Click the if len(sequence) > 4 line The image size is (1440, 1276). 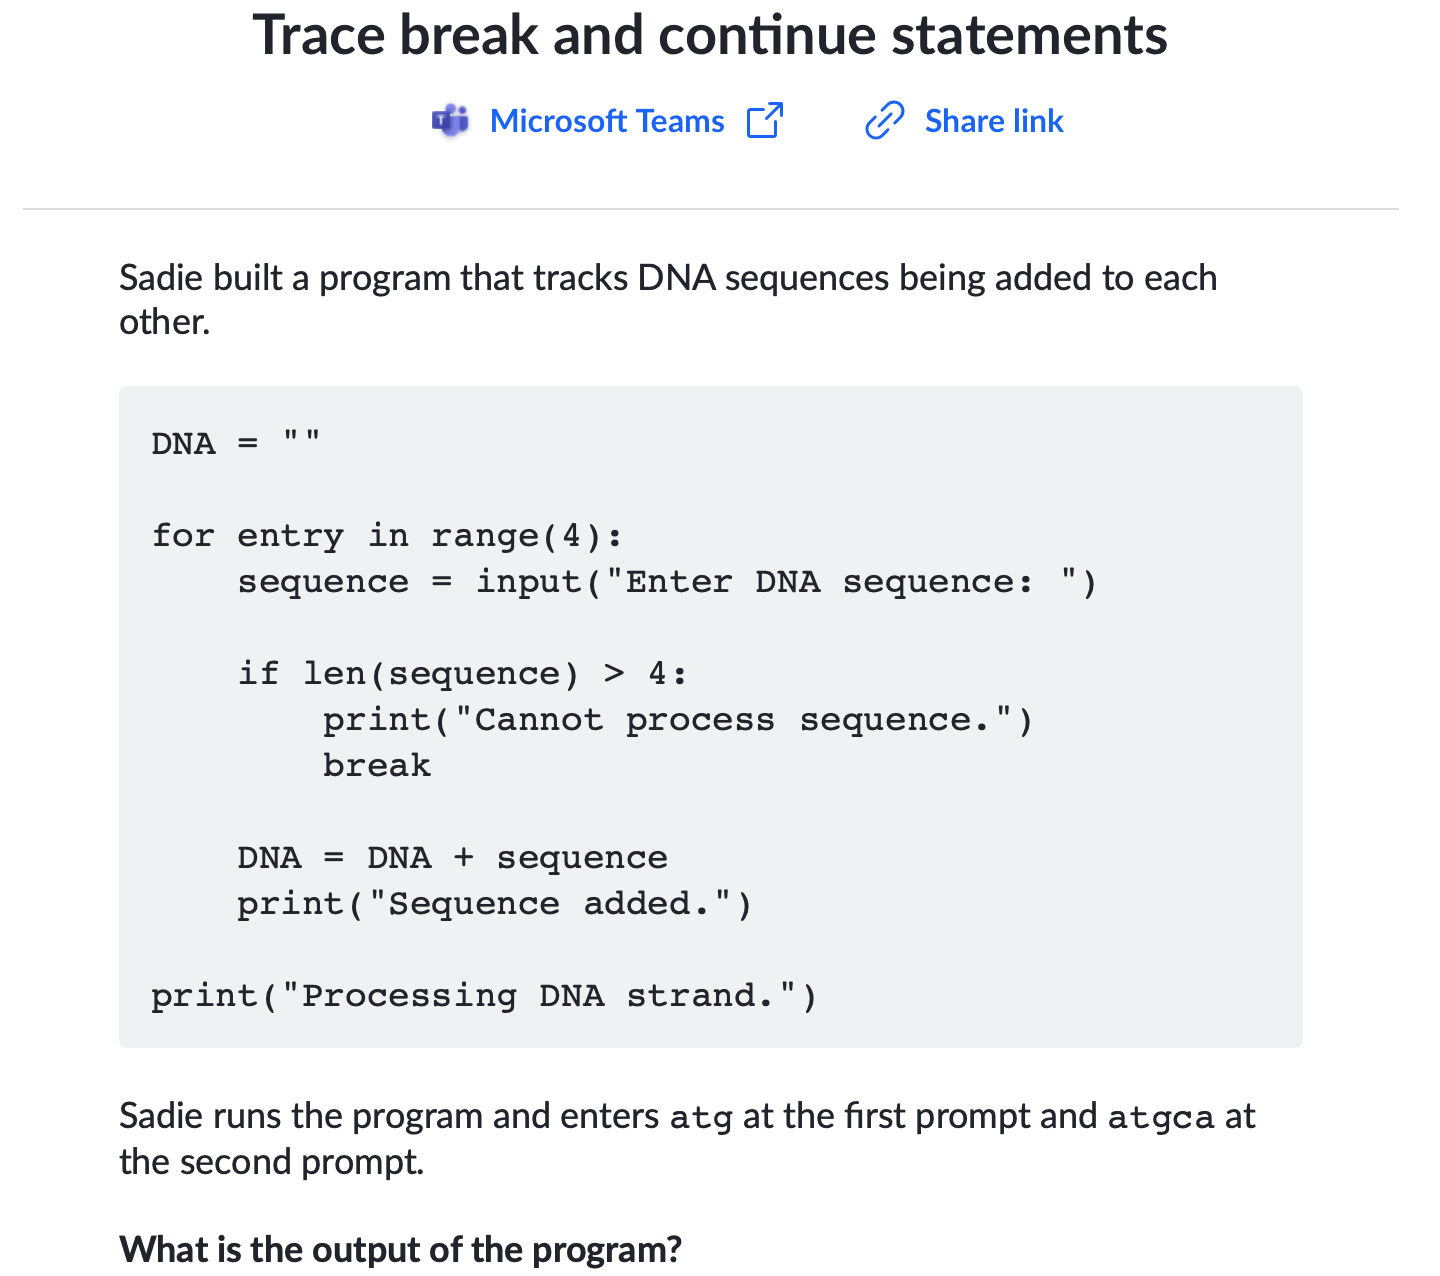point(463,674)
